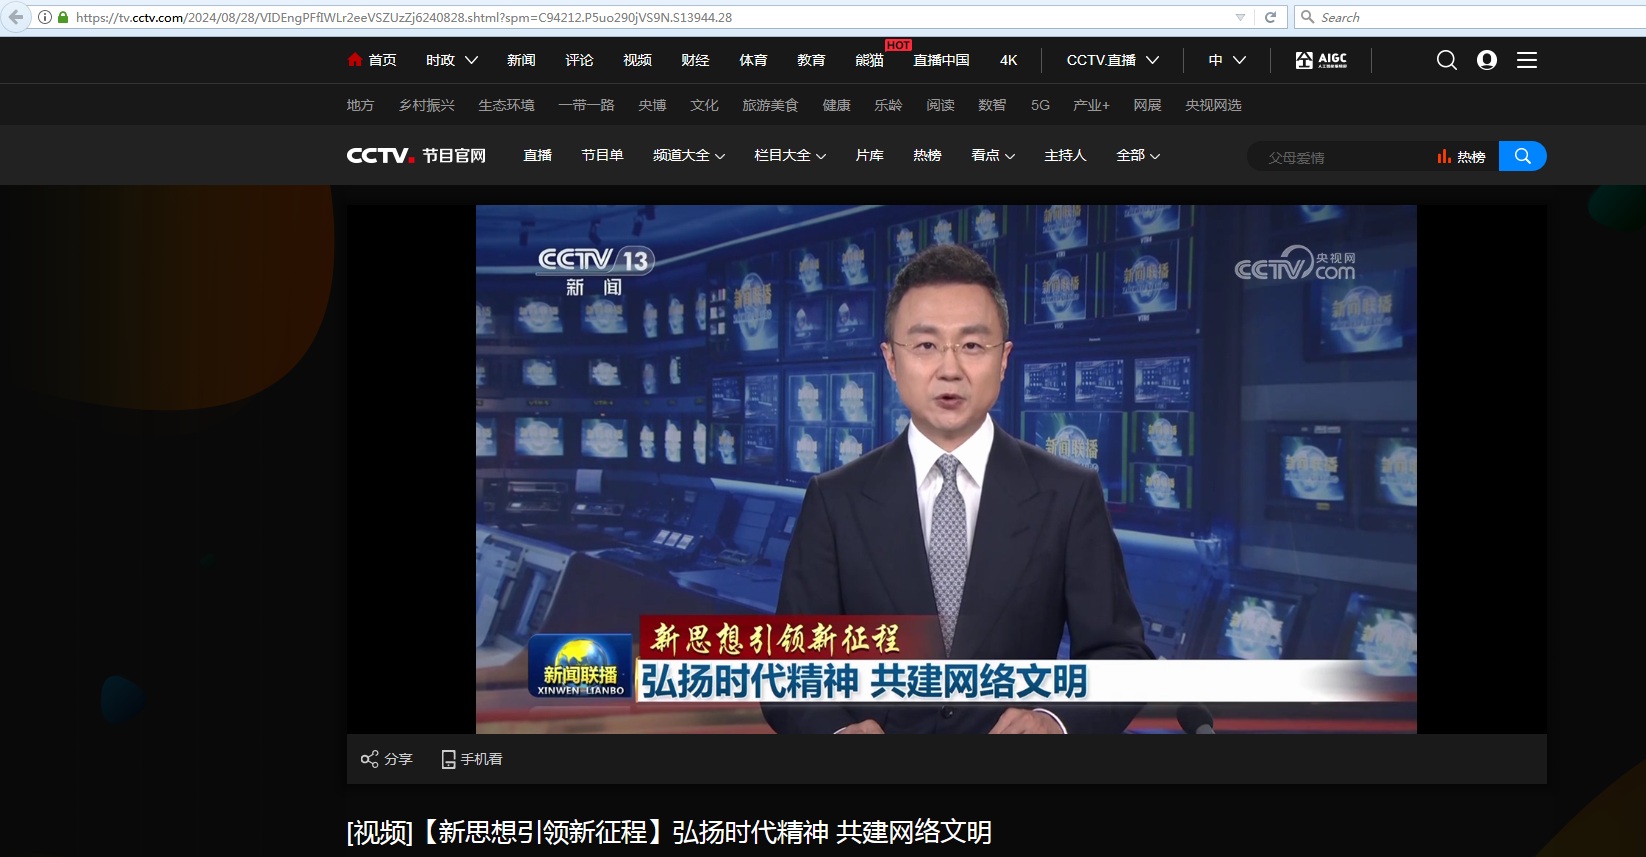Click the top bar magnifier search icon
Image resolution: width=1646 pixels, height=857 pixels.
point(1446,60)
